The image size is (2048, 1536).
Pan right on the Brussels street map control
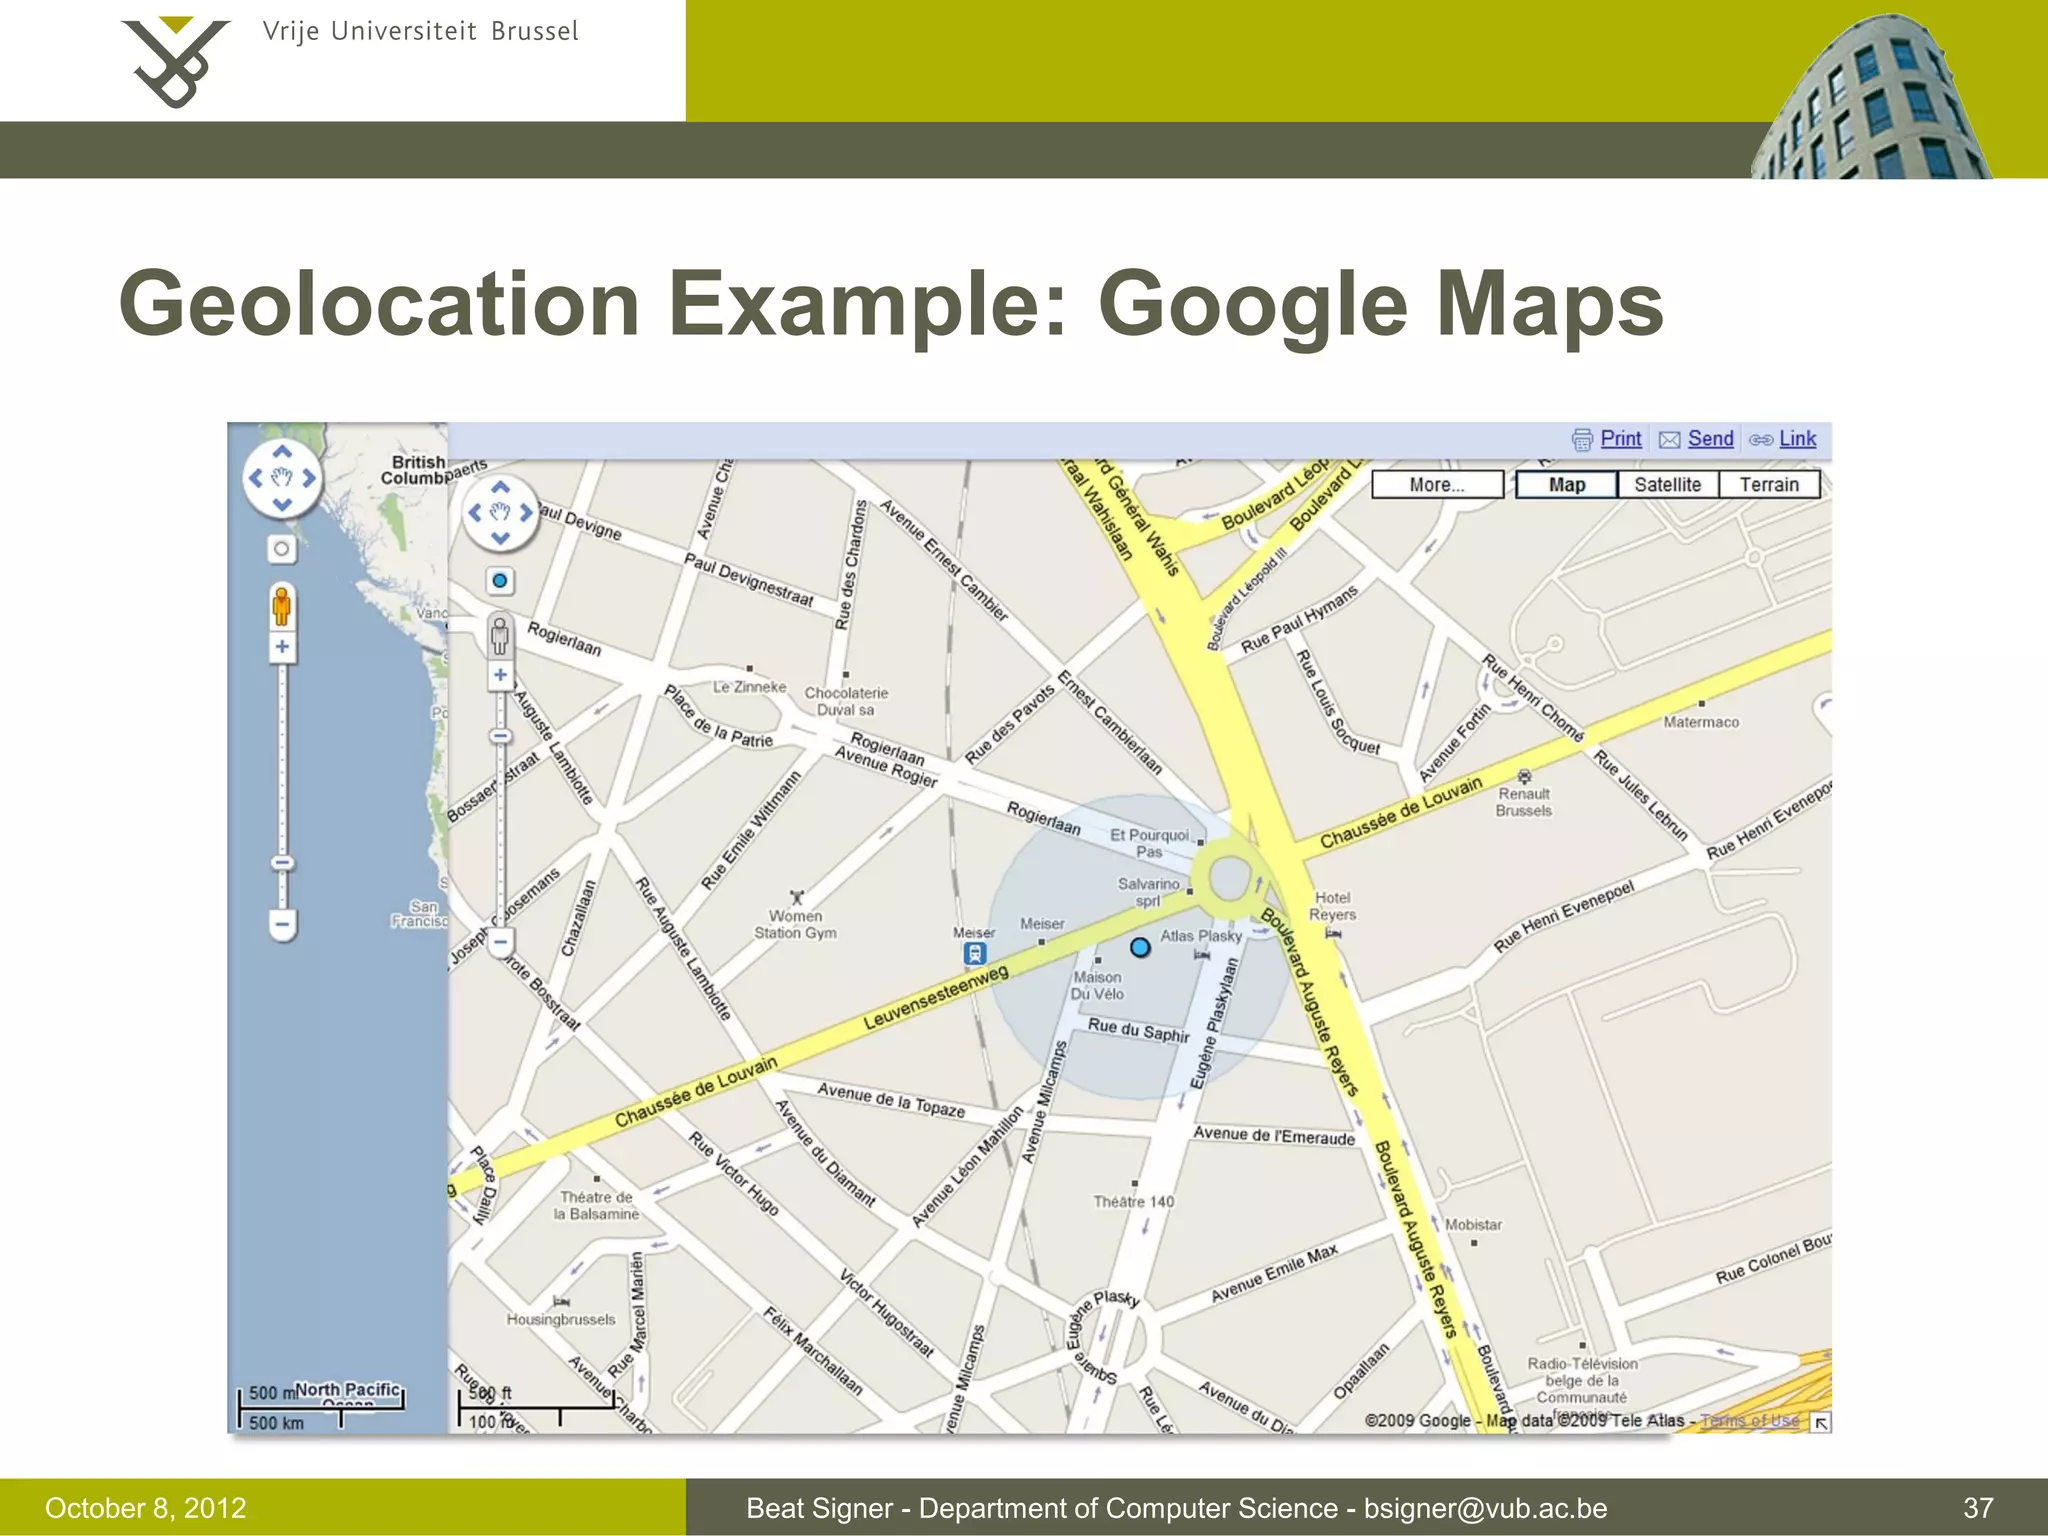[x=526, y=513]
